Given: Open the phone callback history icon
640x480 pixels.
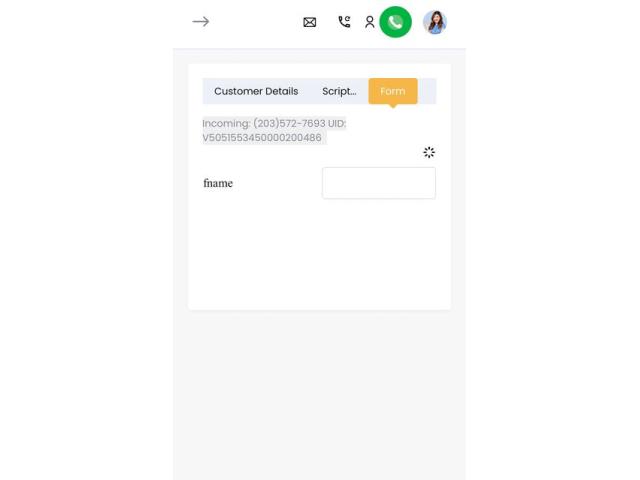Looking at the screenshot, I should point(344,22).
